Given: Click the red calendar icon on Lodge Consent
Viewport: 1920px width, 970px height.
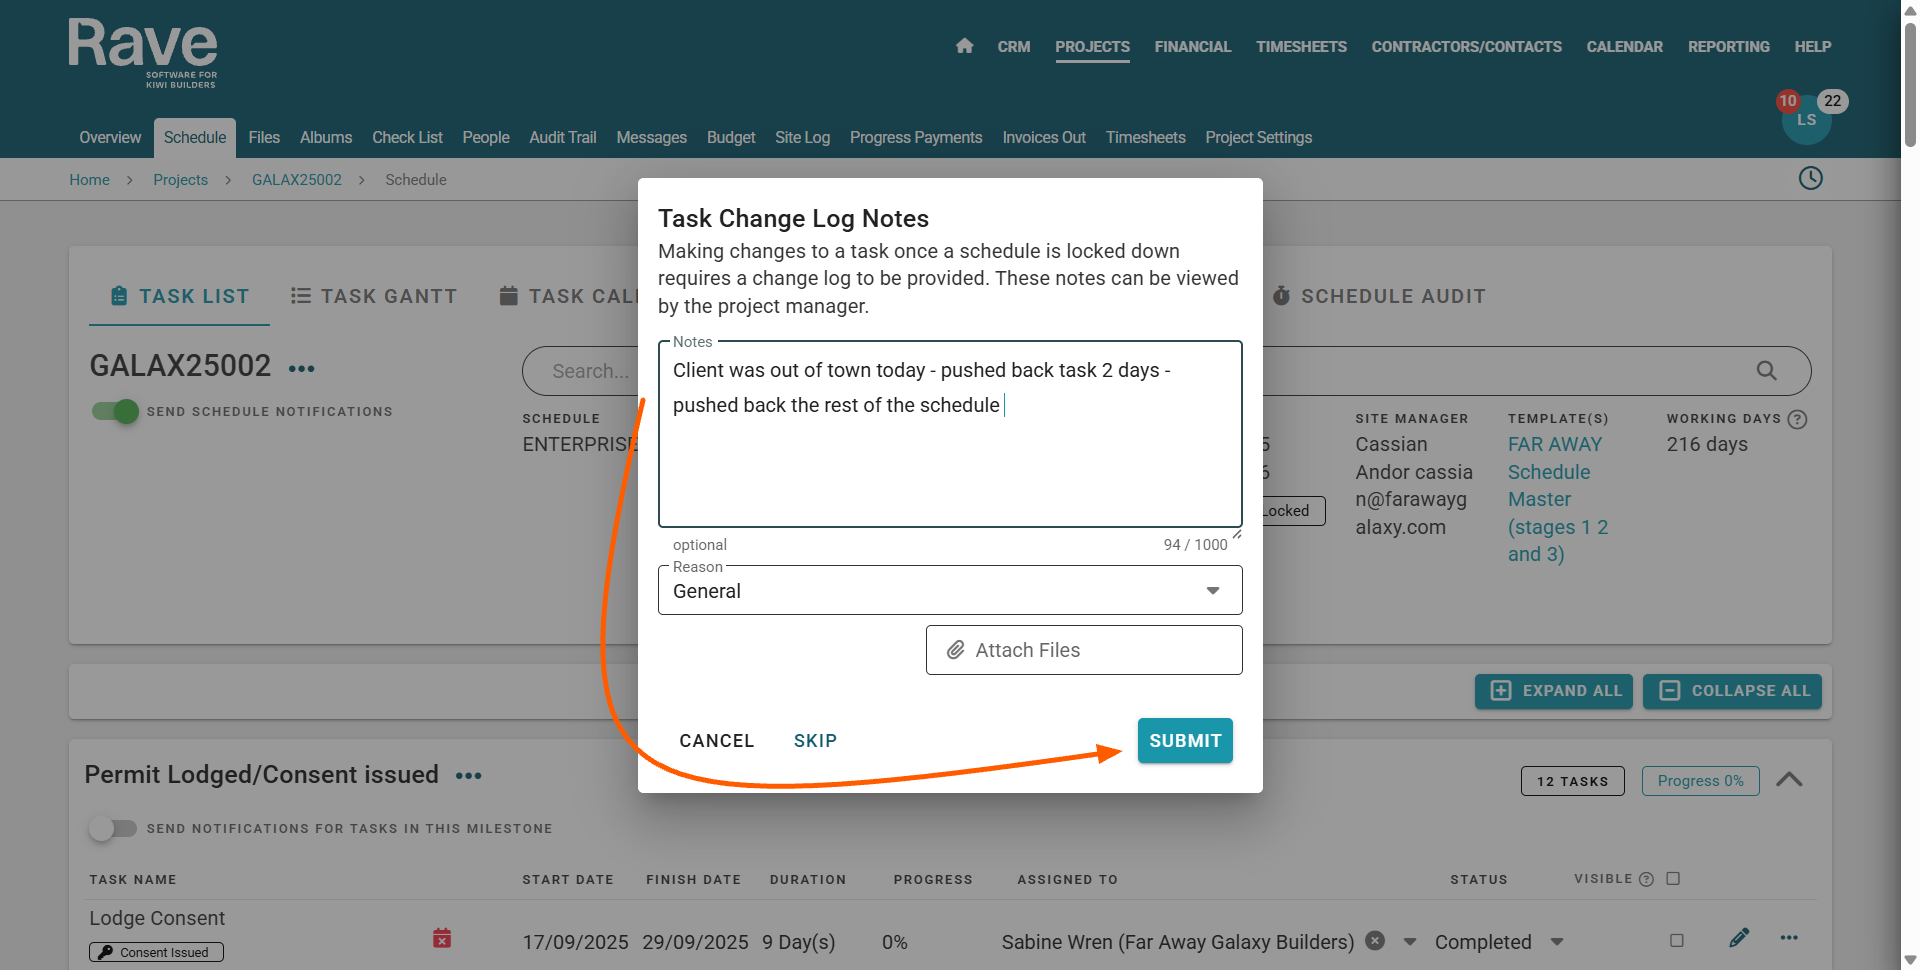Looking at the screenshot, I should (x=442, y=938).
